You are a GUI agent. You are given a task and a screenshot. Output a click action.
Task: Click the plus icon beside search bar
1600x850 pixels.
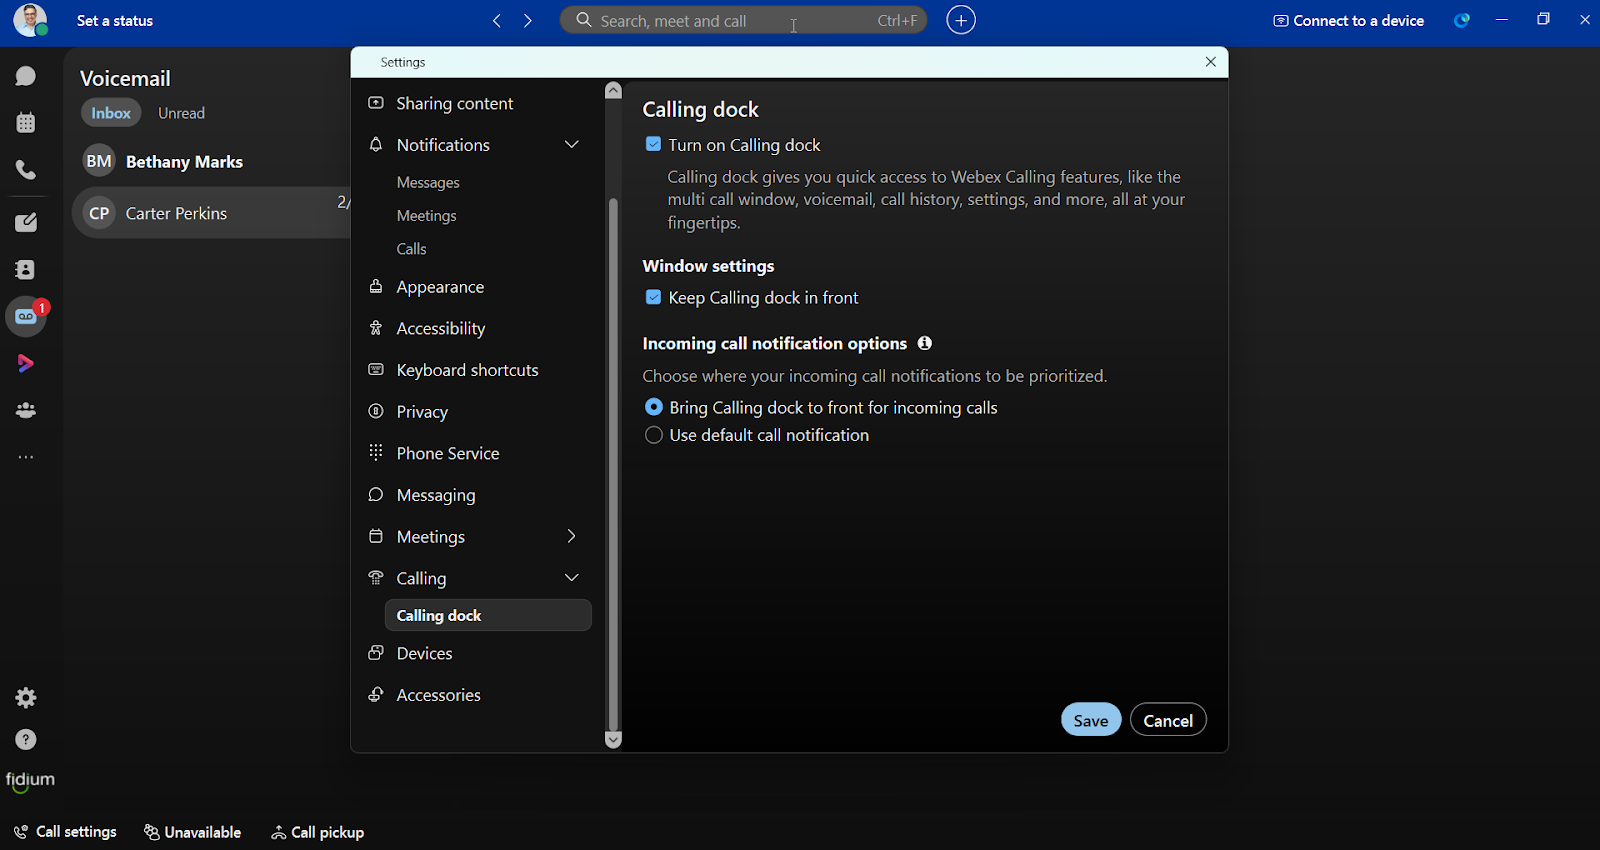pyautogui.click(x=961, y=20)
